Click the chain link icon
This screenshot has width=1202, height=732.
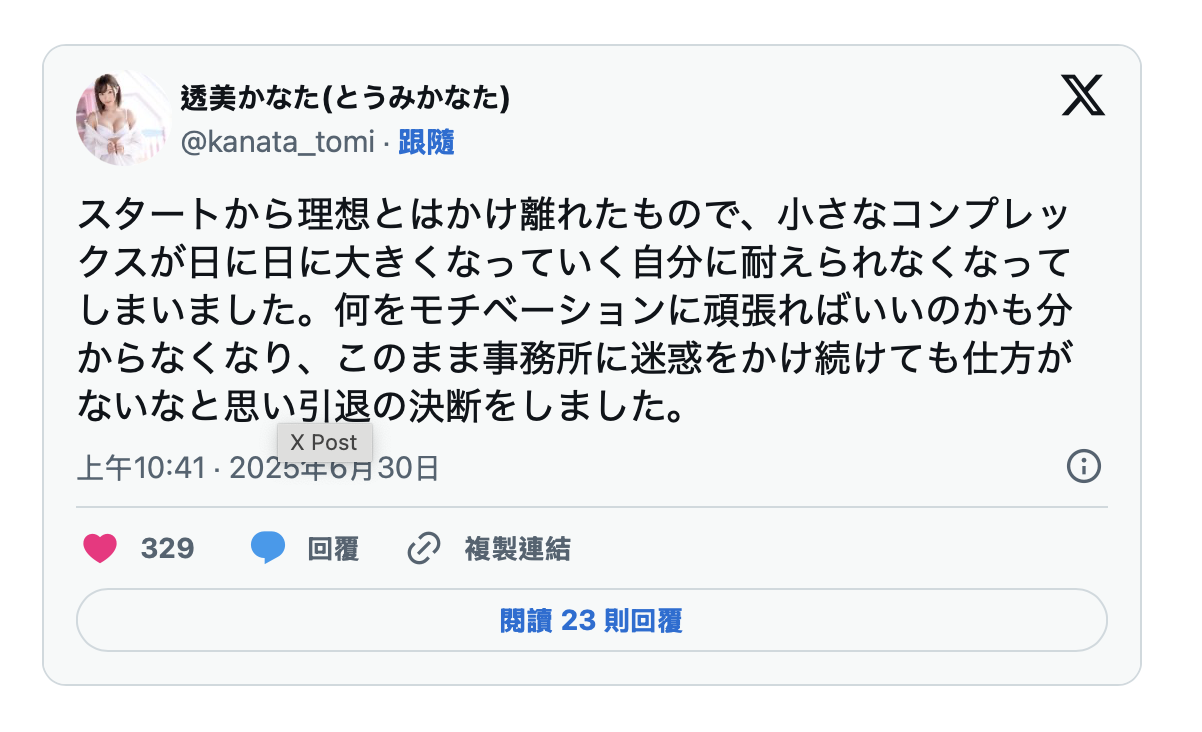coord(424,548)
